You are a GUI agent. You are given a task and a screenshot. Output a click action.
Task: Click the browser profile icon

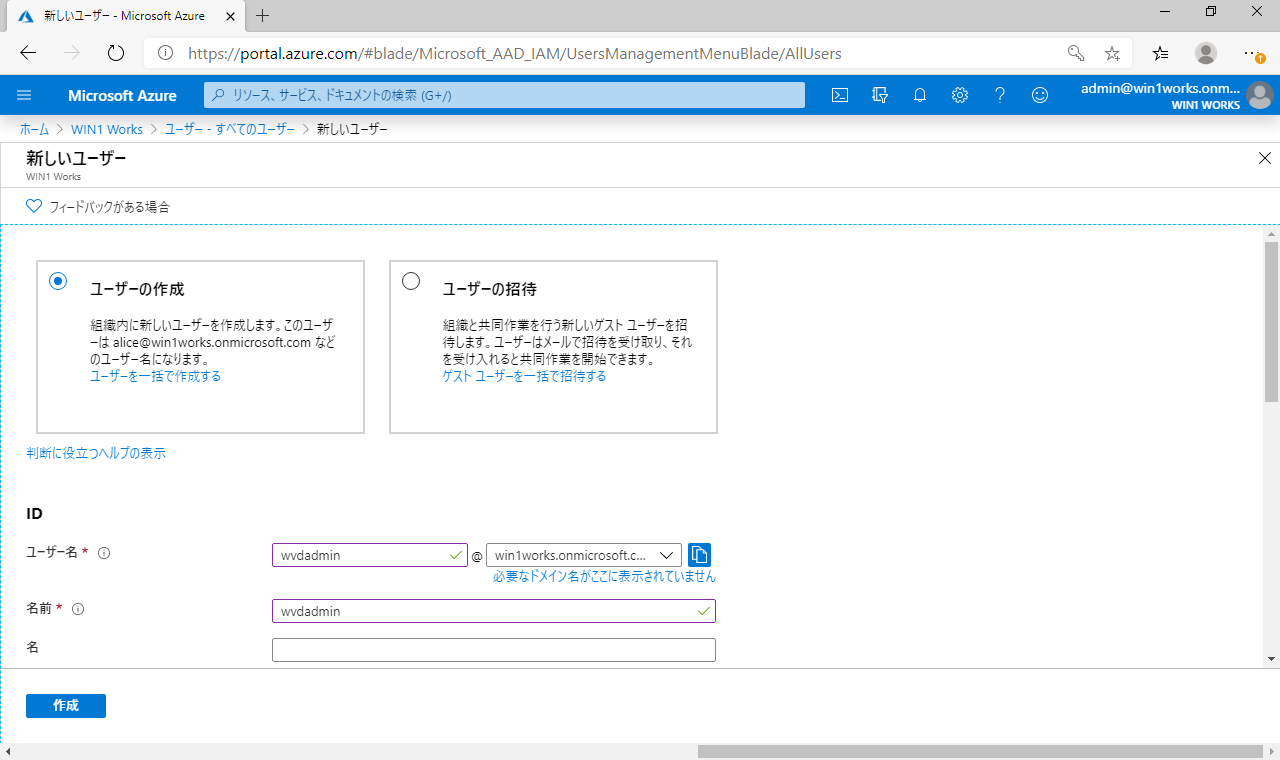click(1206, 53)
